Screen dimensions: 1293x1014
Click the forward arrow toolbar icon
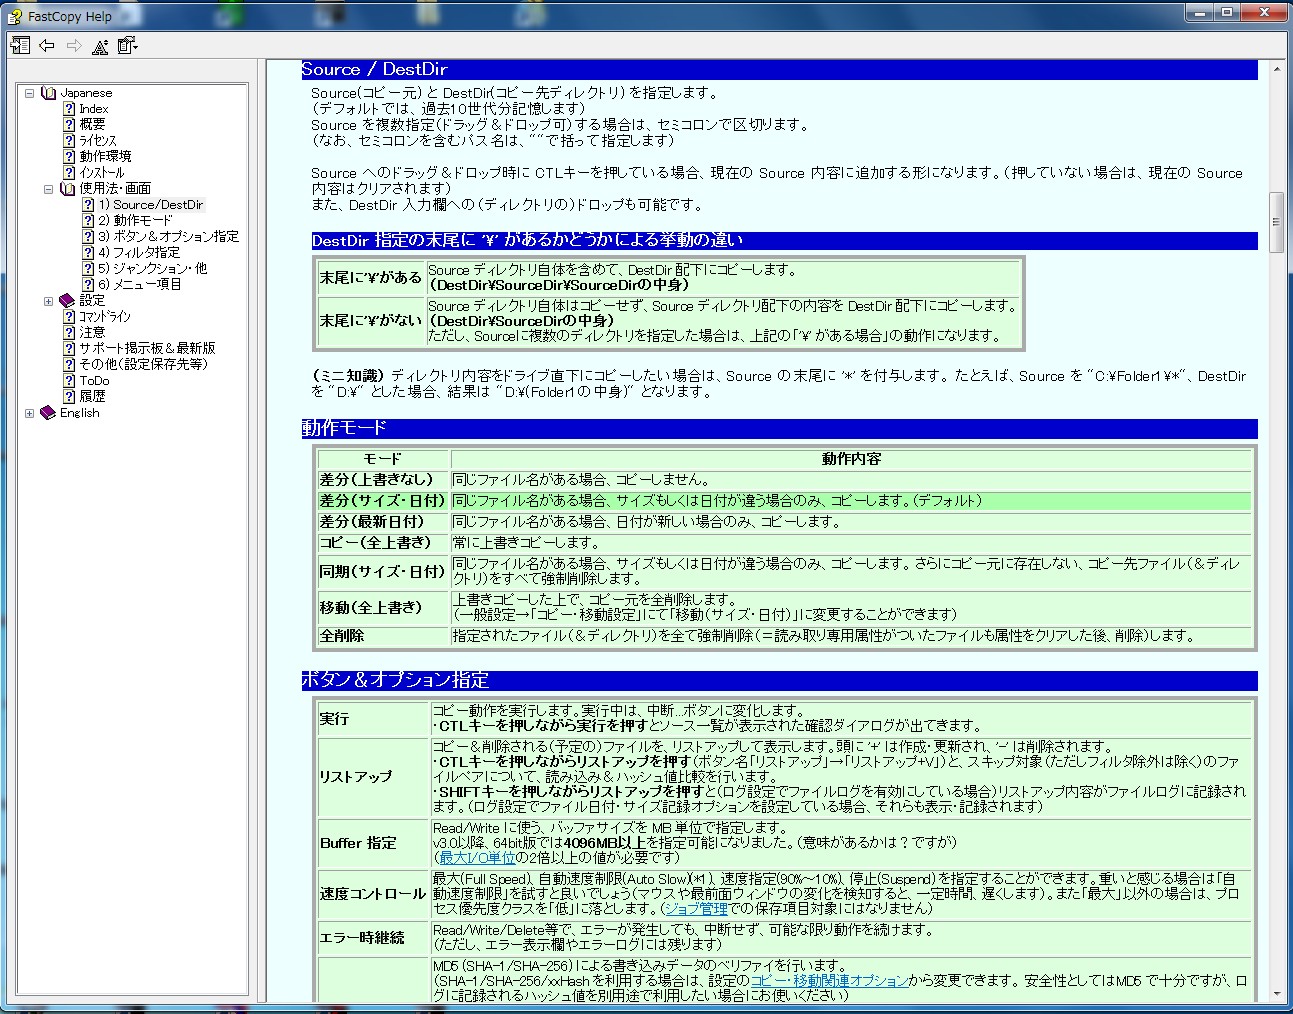pos(74,45)
